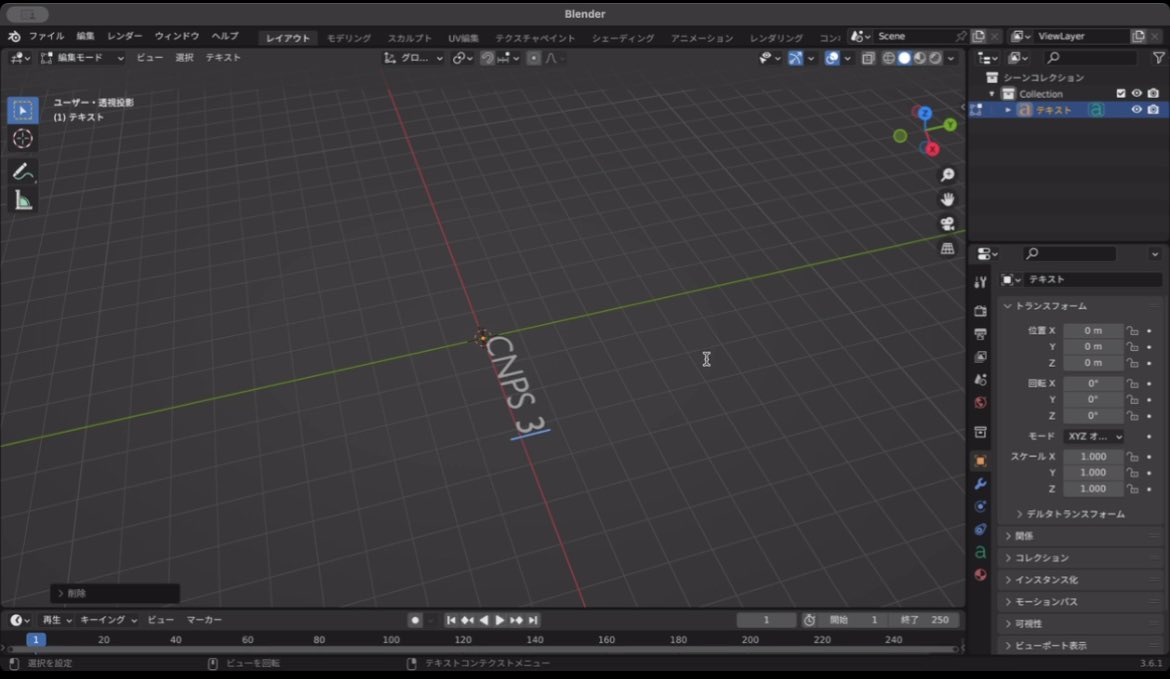
Task: Open the Material properties sphere tab
Action: (980, 575)
